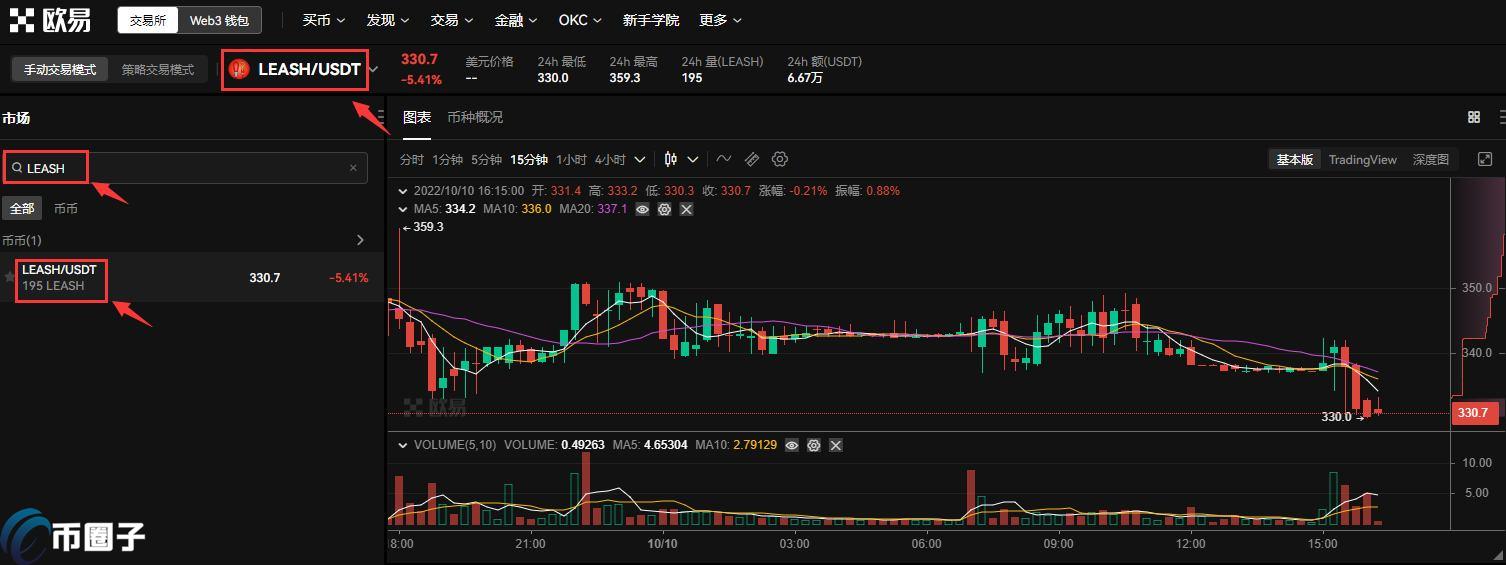Switch to strategy trading mode (策略交易模式)

click(x=158, y=69)
